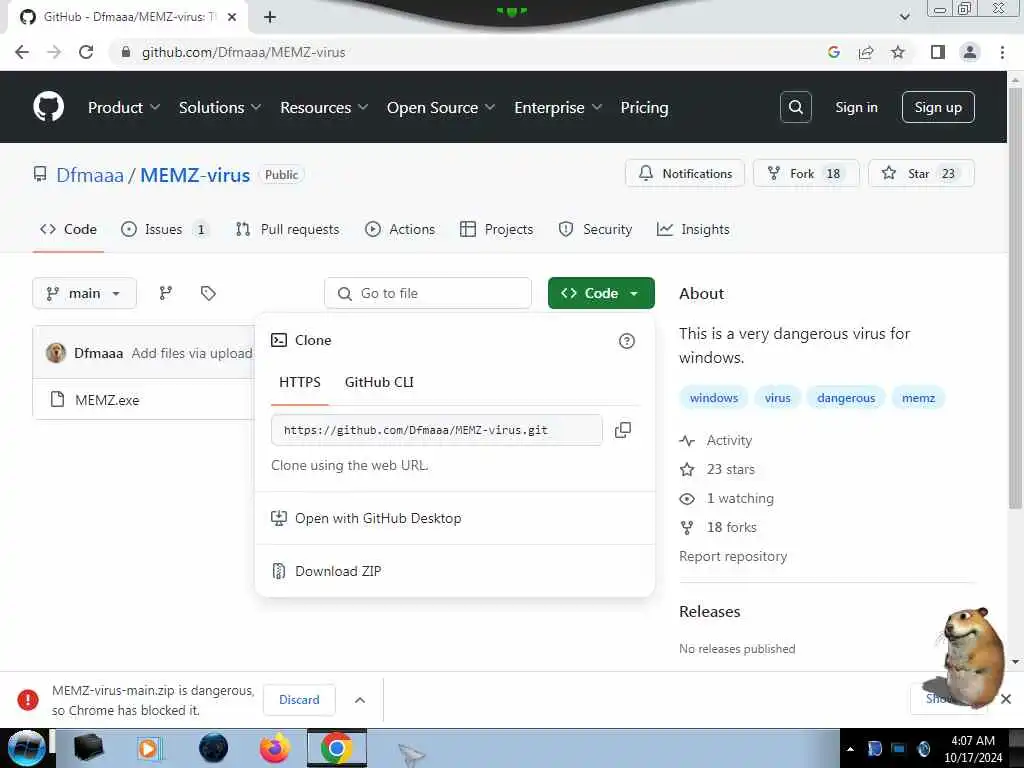
Task: Select the GitHub CLI clone tab
Action: point(379,382)
